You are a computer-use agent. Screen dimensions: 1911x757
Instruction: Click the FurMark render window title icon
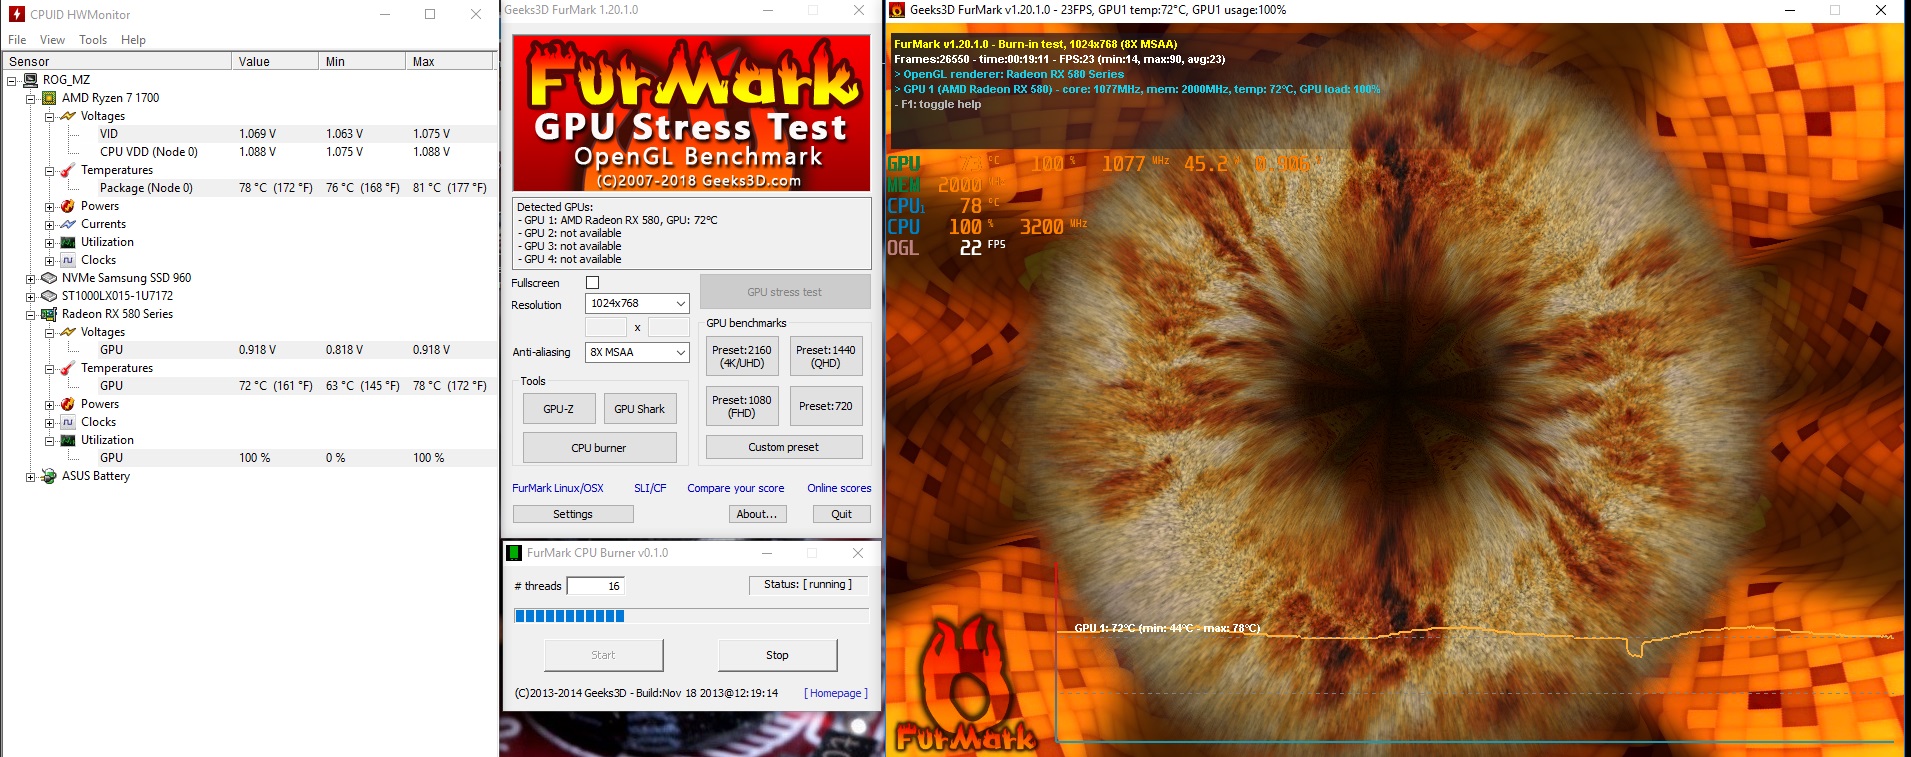897,10
